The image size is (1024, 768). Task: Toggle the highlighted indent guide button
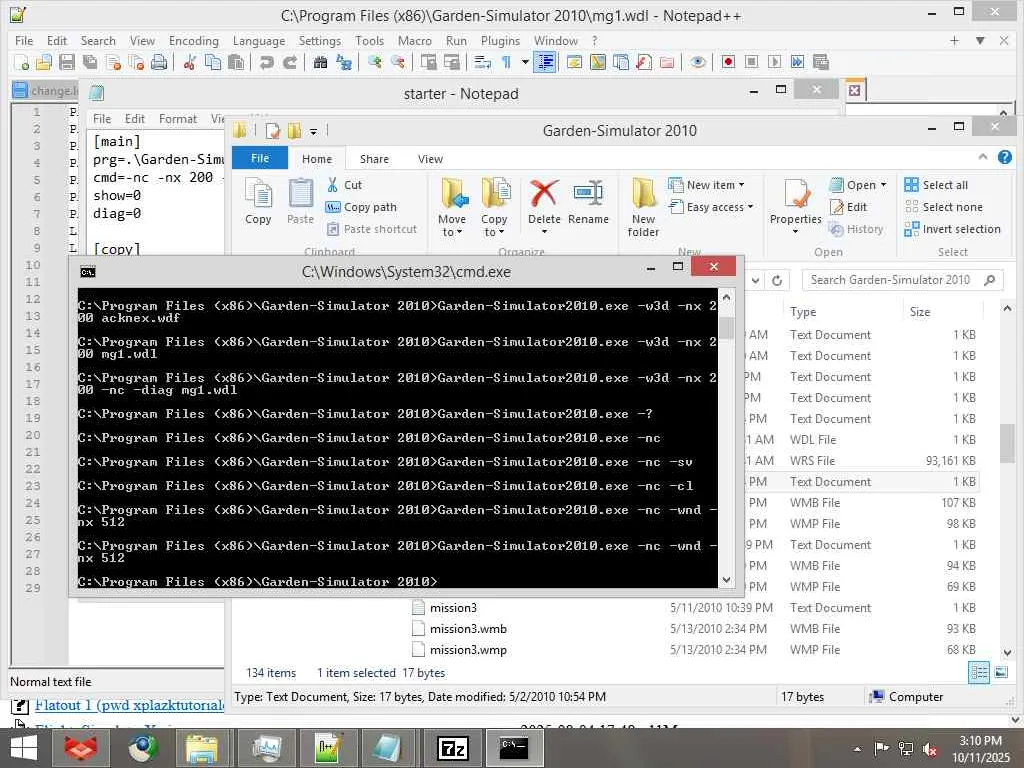click(x=545, y=62)
